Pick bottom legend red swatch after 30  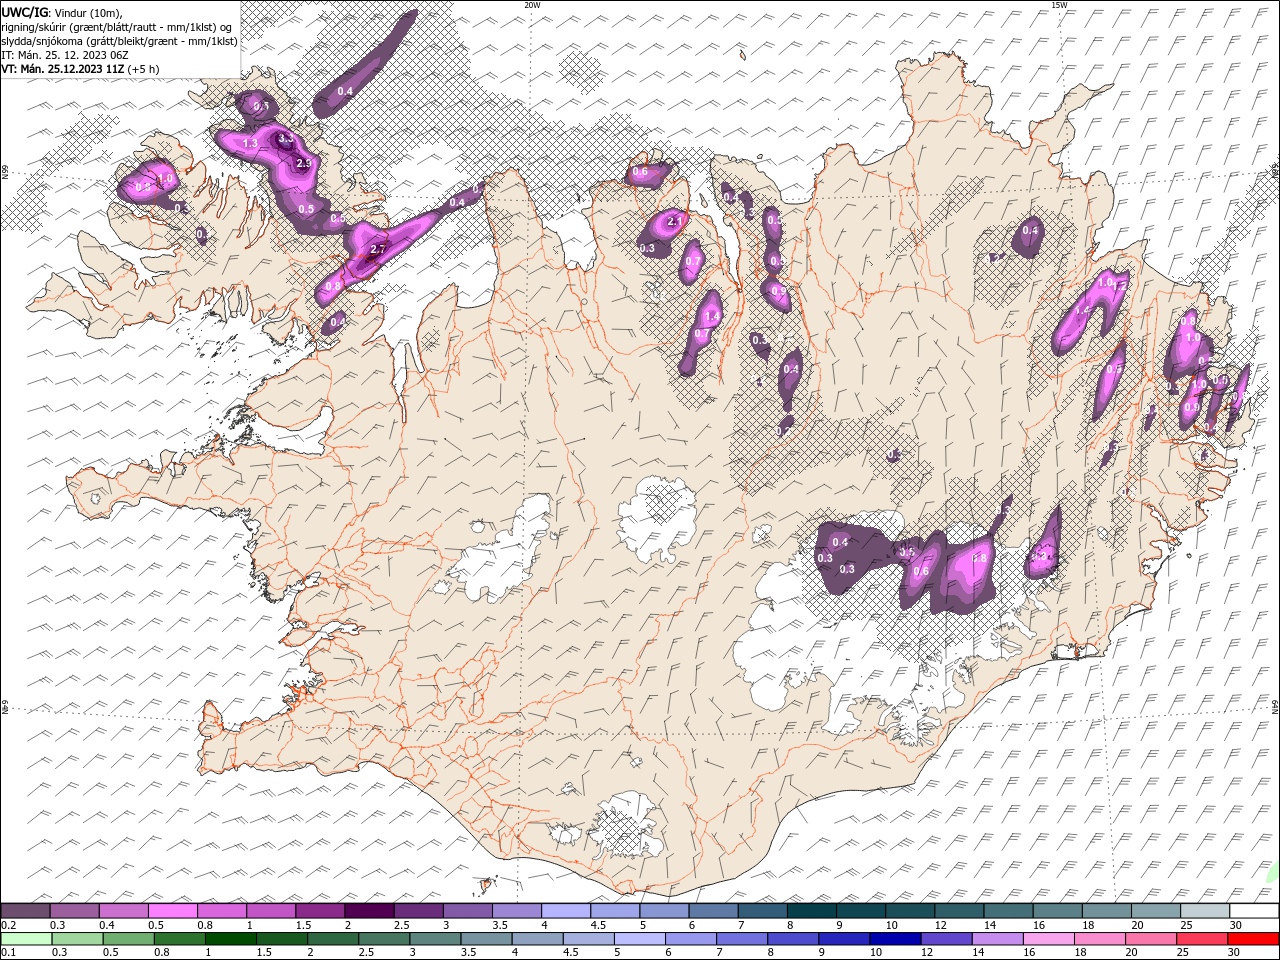point(1254,939)
